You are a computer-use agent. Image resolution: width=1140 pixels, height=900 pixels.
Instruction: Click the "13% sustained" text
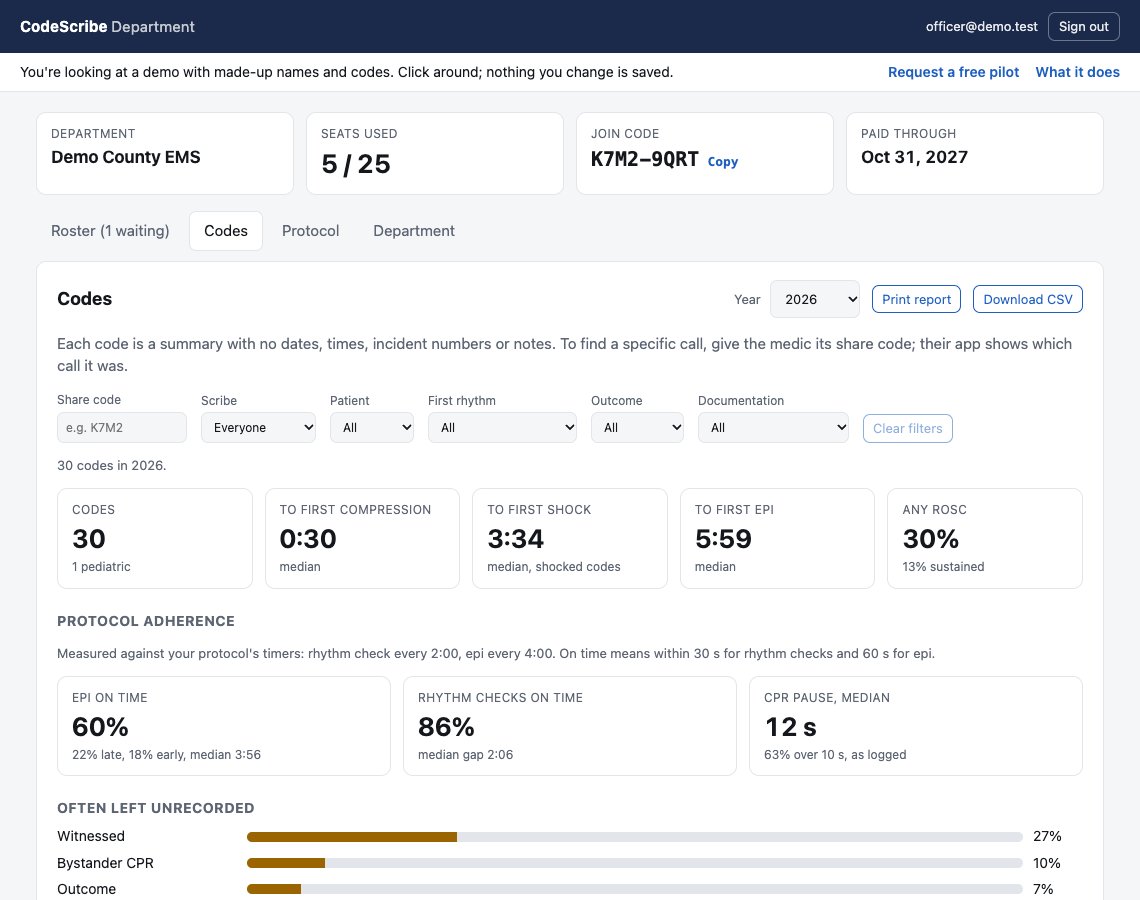click(x=943, y=566)
